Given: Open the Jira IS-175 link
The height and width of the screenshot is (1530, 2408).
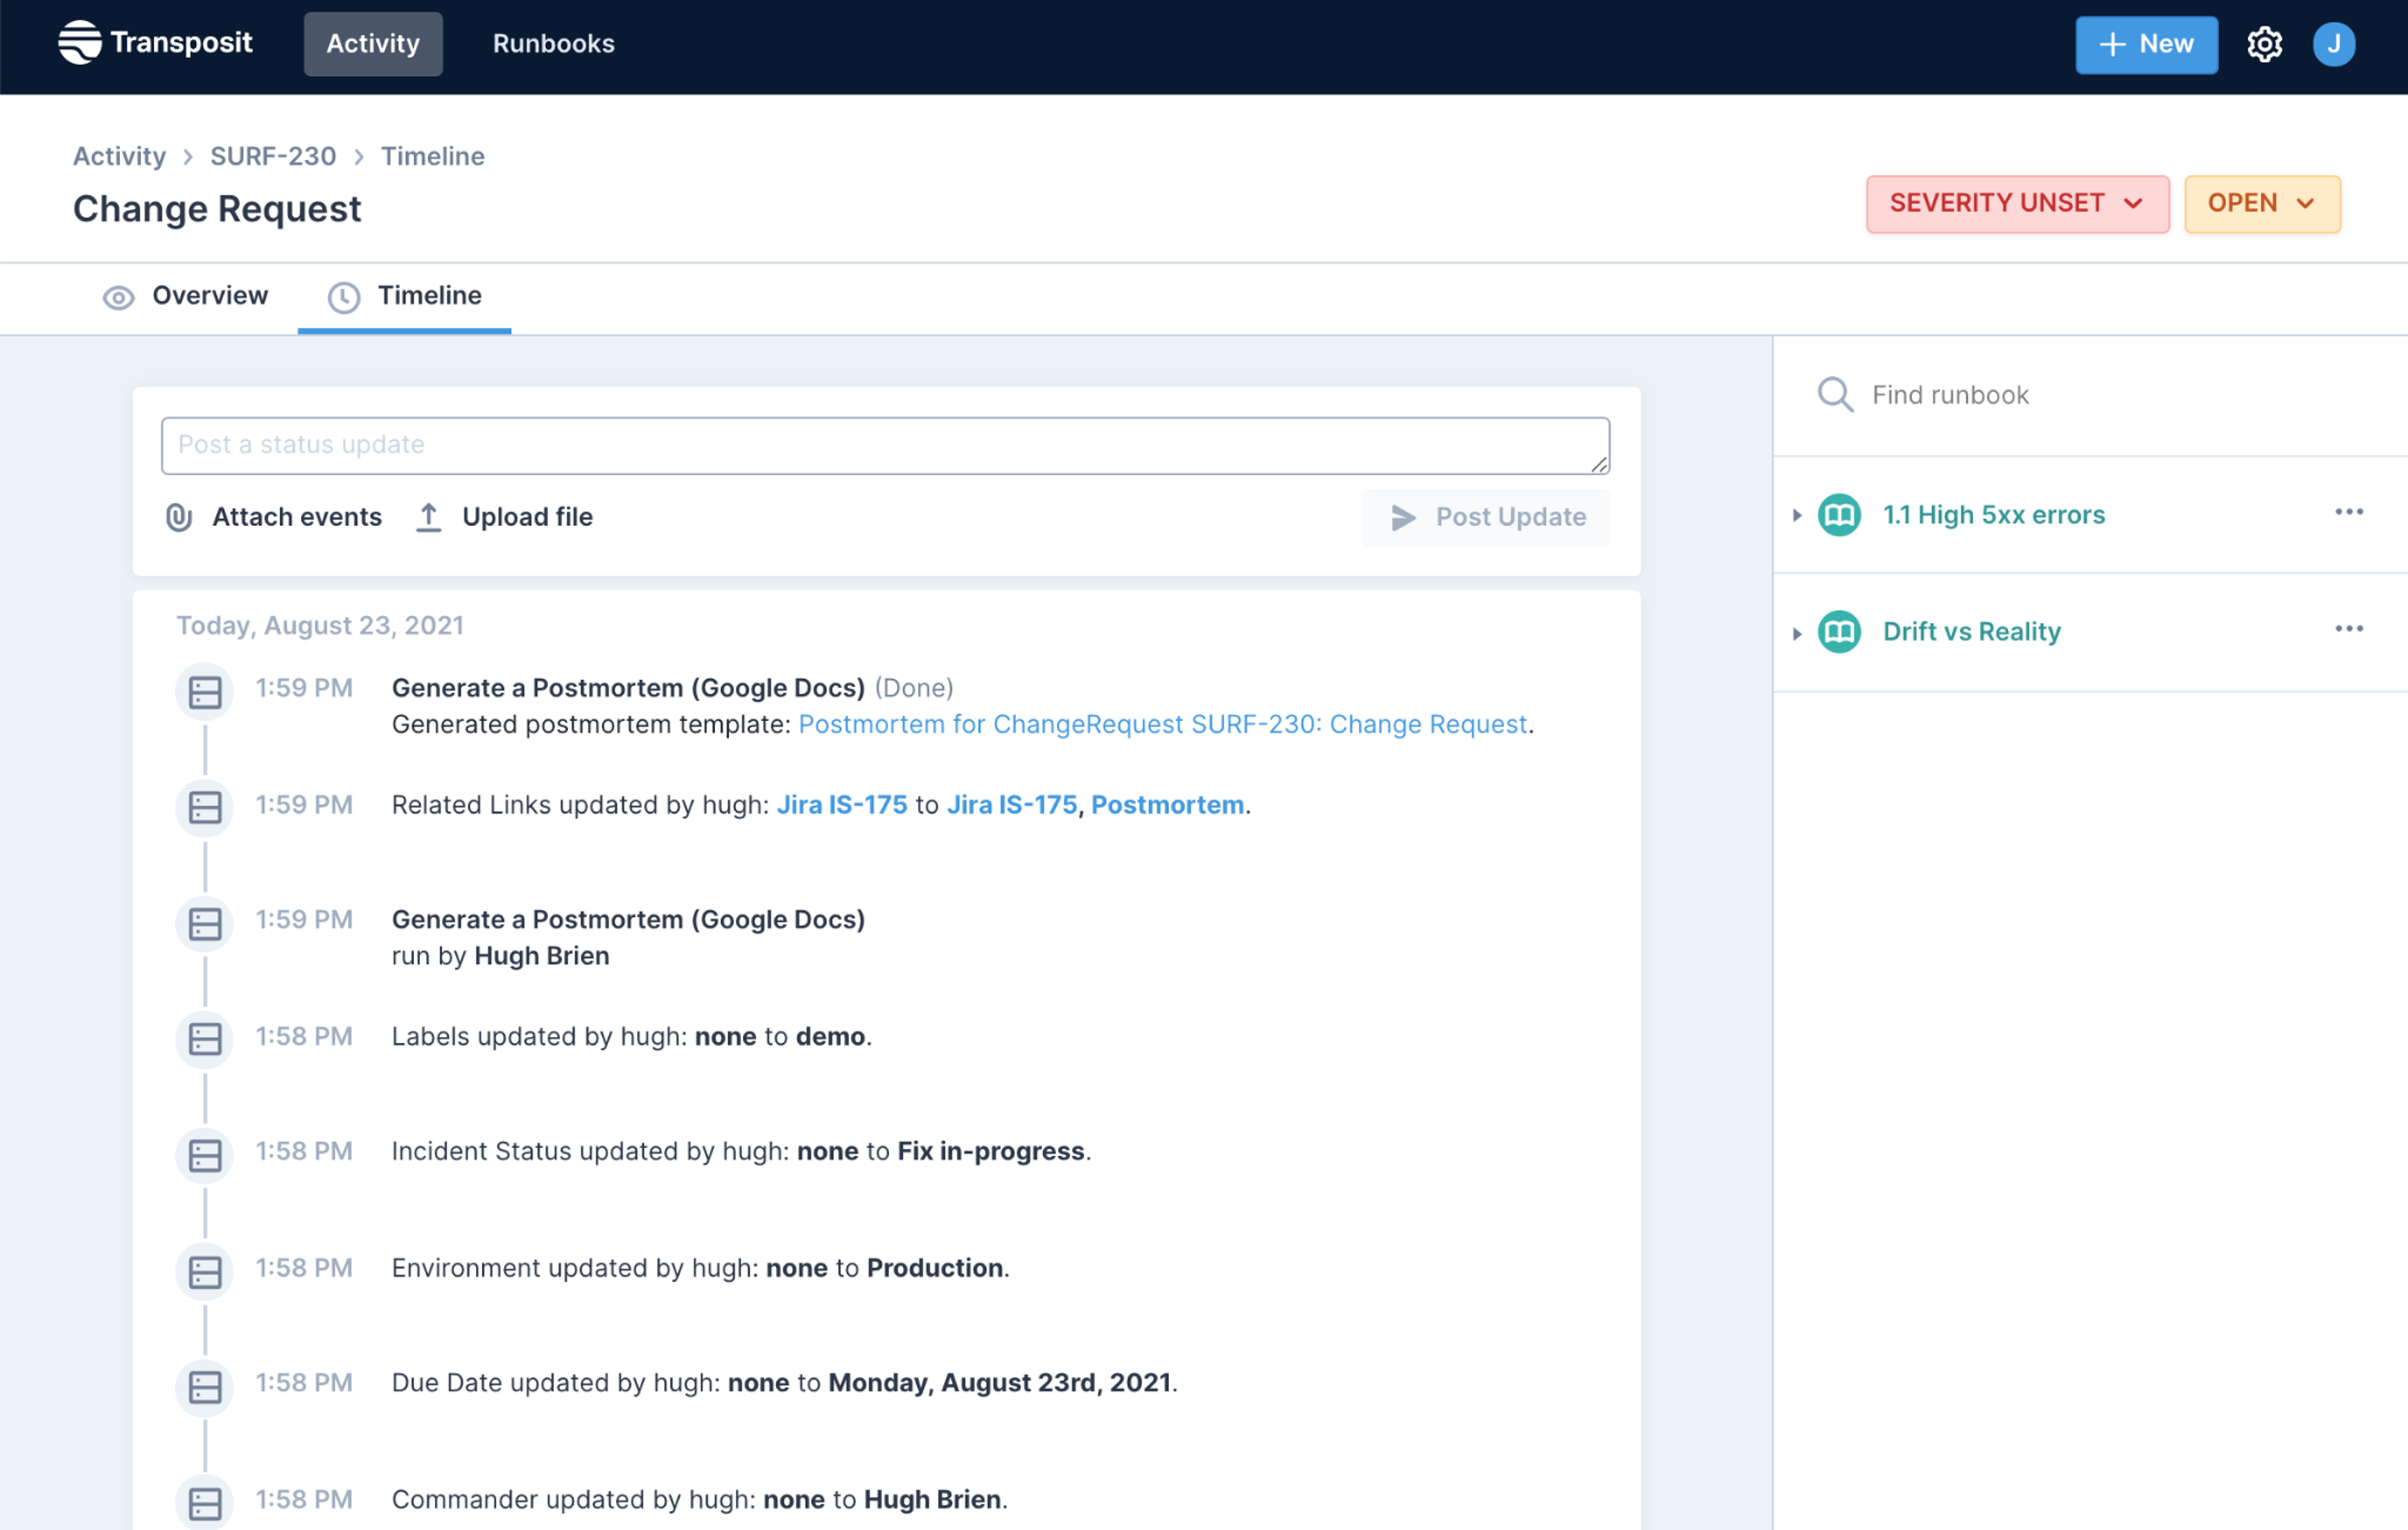Looking at the screenshot, I should [842, 805].
